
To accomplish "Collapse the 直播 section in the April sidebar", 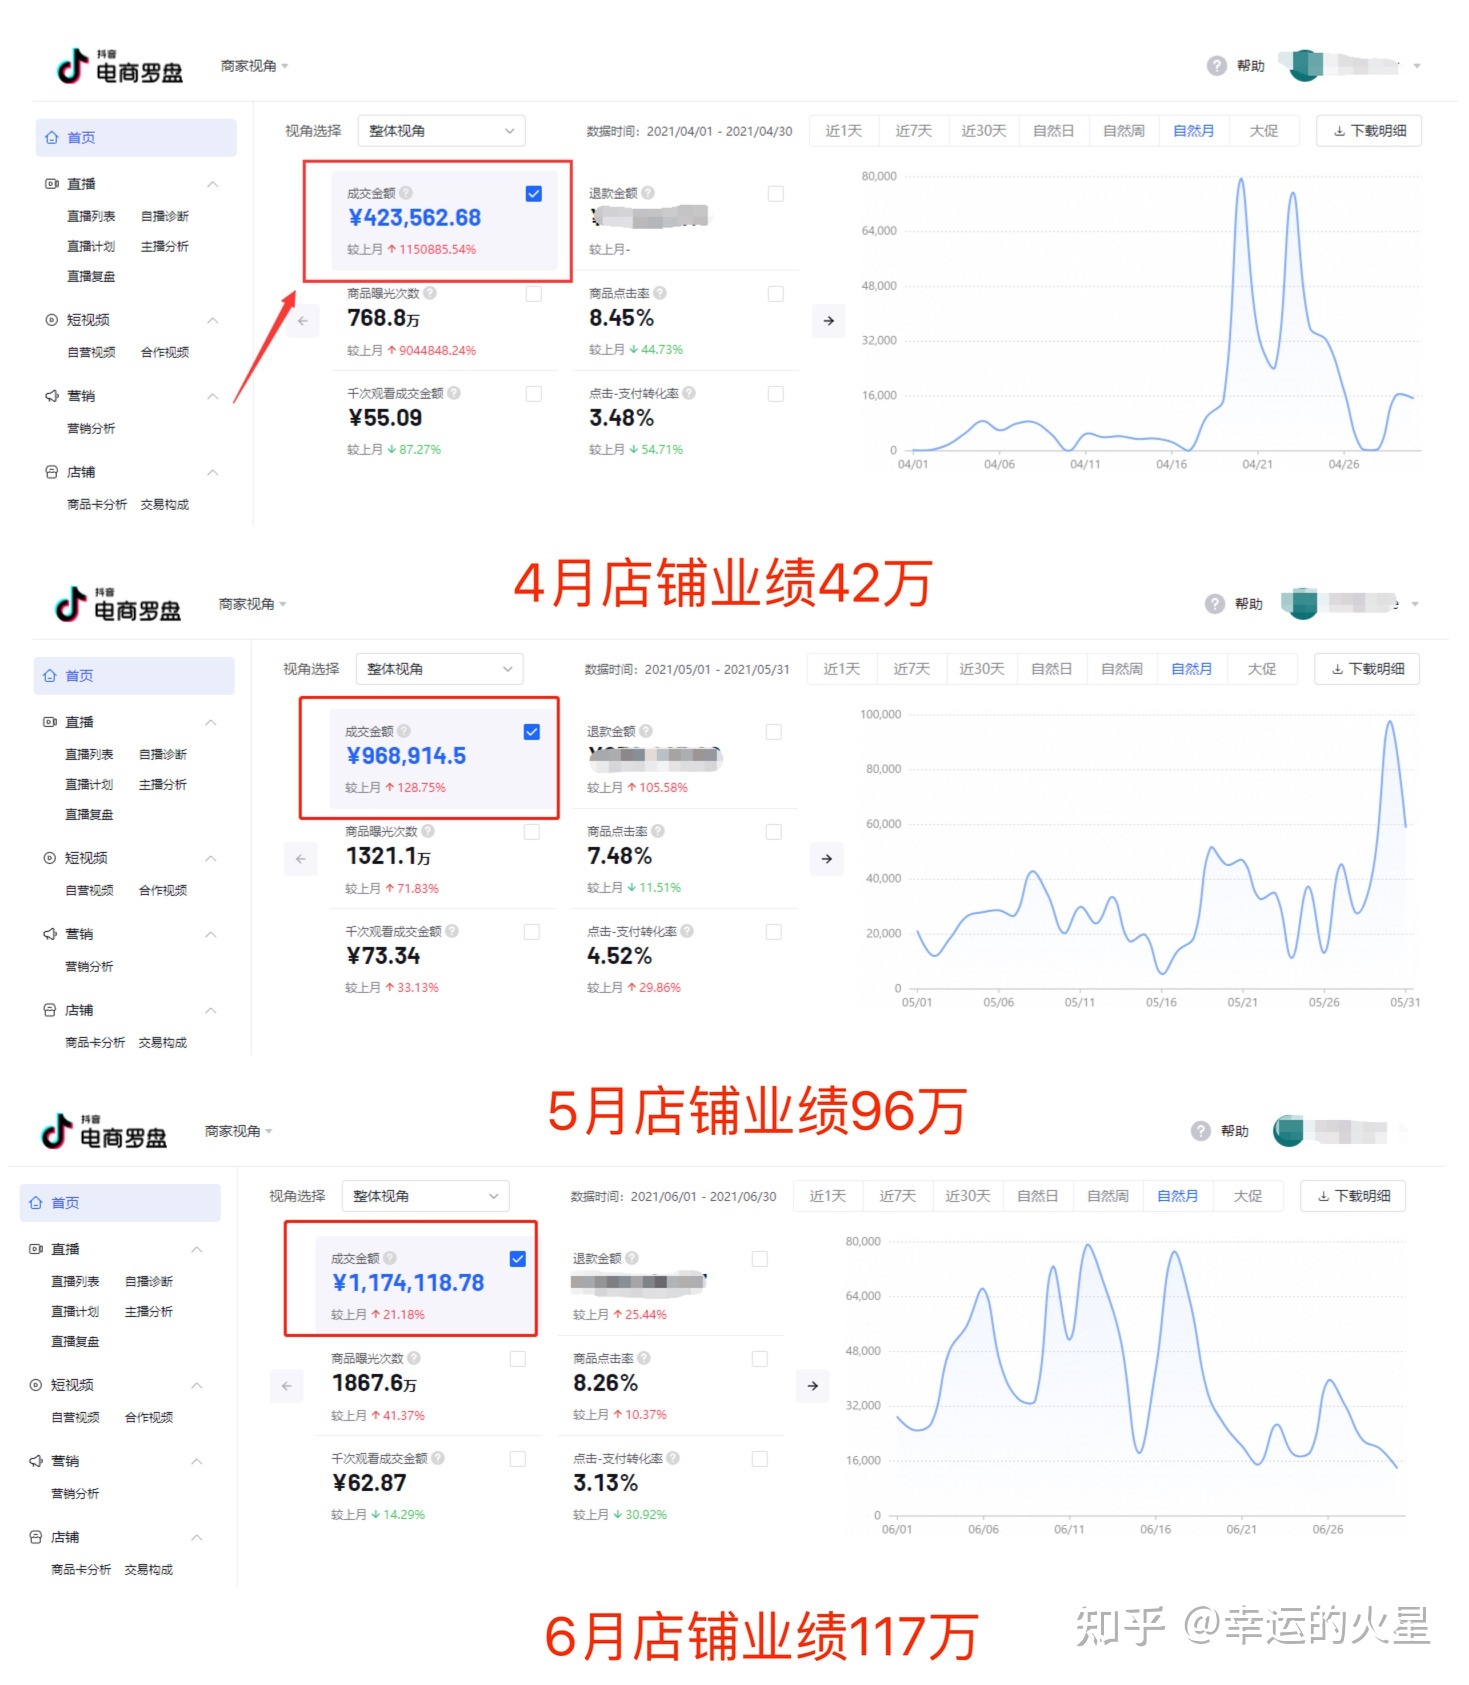I will tap(212, 184).
